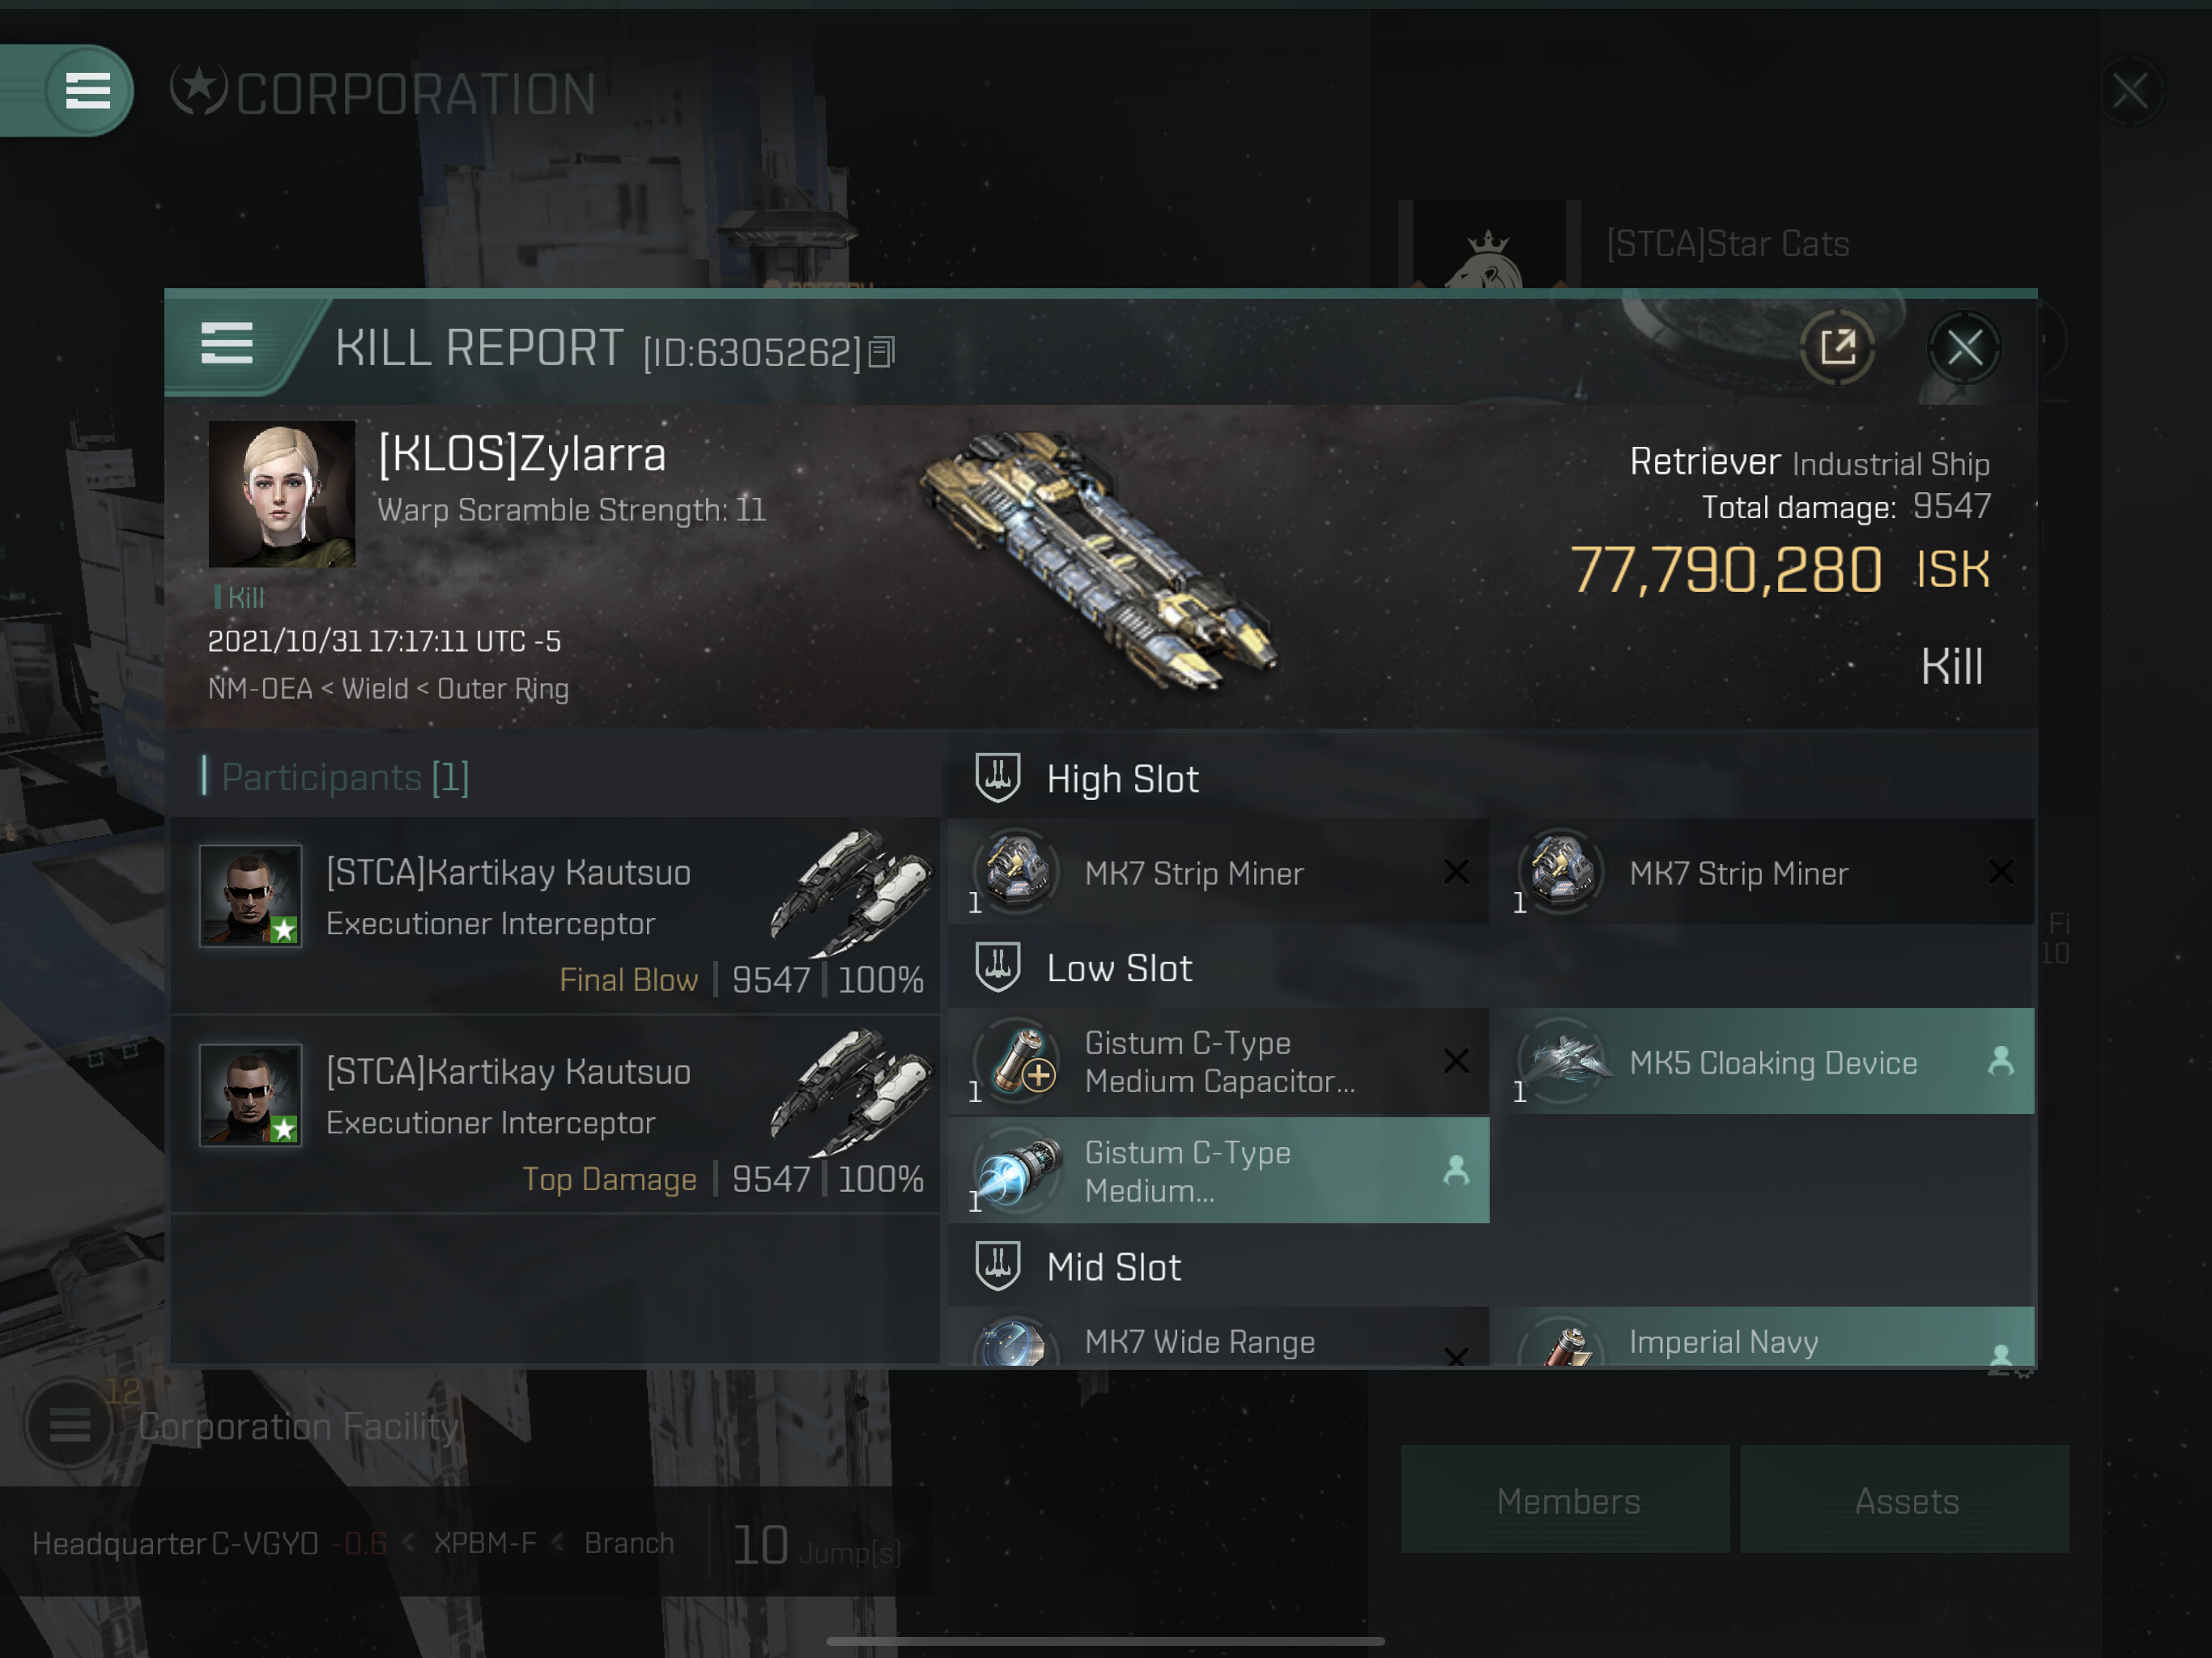Open the Top Damage participant entry
This screenshot has height=1658, width=2212.
pyautogui.click(x=555, y=1115)
